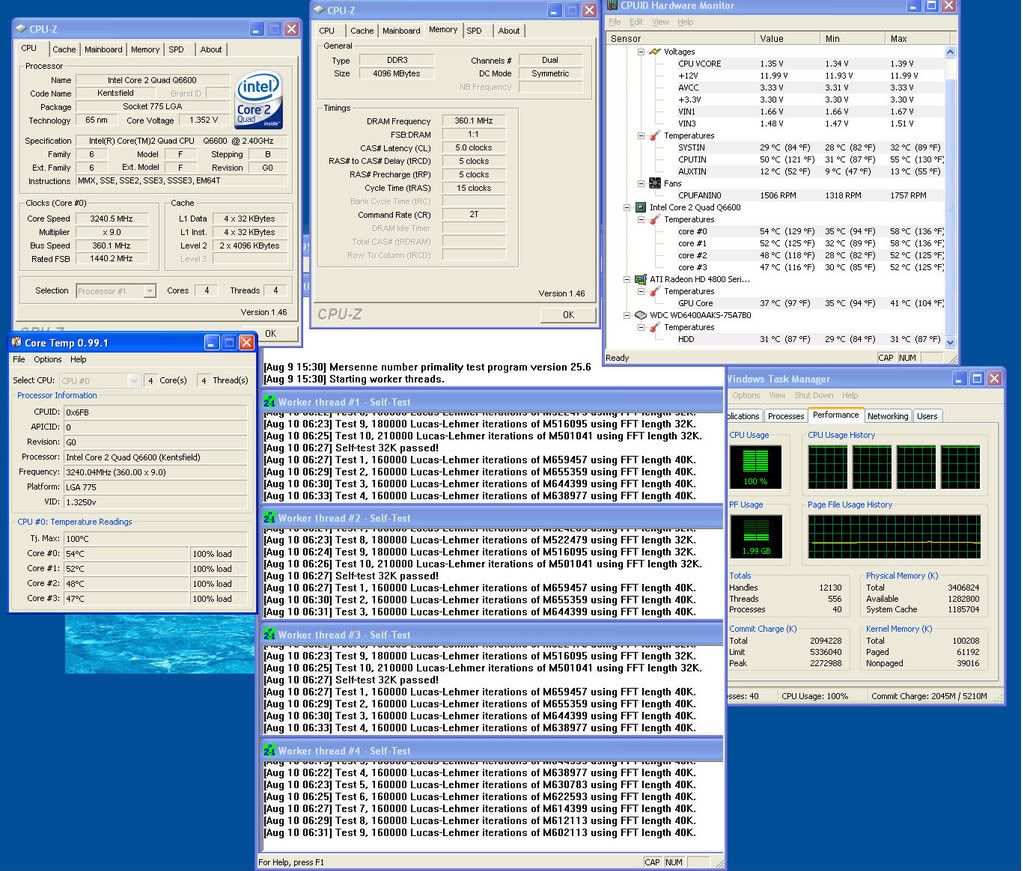Collapse the Temperatures node containing HDD
Image resolution: width=1023 pixels, height=871 pixels.
(641, 328)
